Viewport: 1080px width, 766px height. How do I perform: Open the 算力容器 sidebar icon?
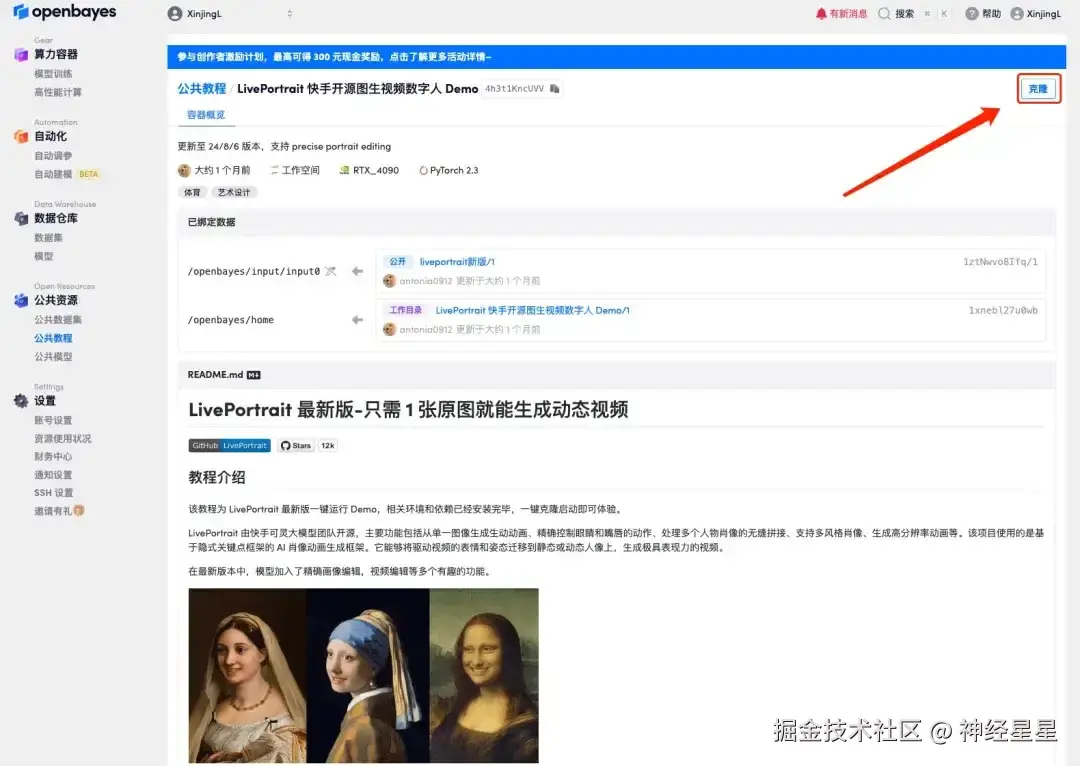(x=21, y=54)
